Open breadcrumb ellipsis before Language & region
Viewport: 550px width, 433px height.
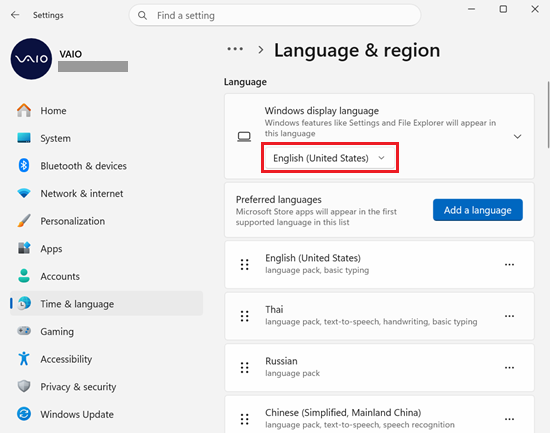[235, 49]
